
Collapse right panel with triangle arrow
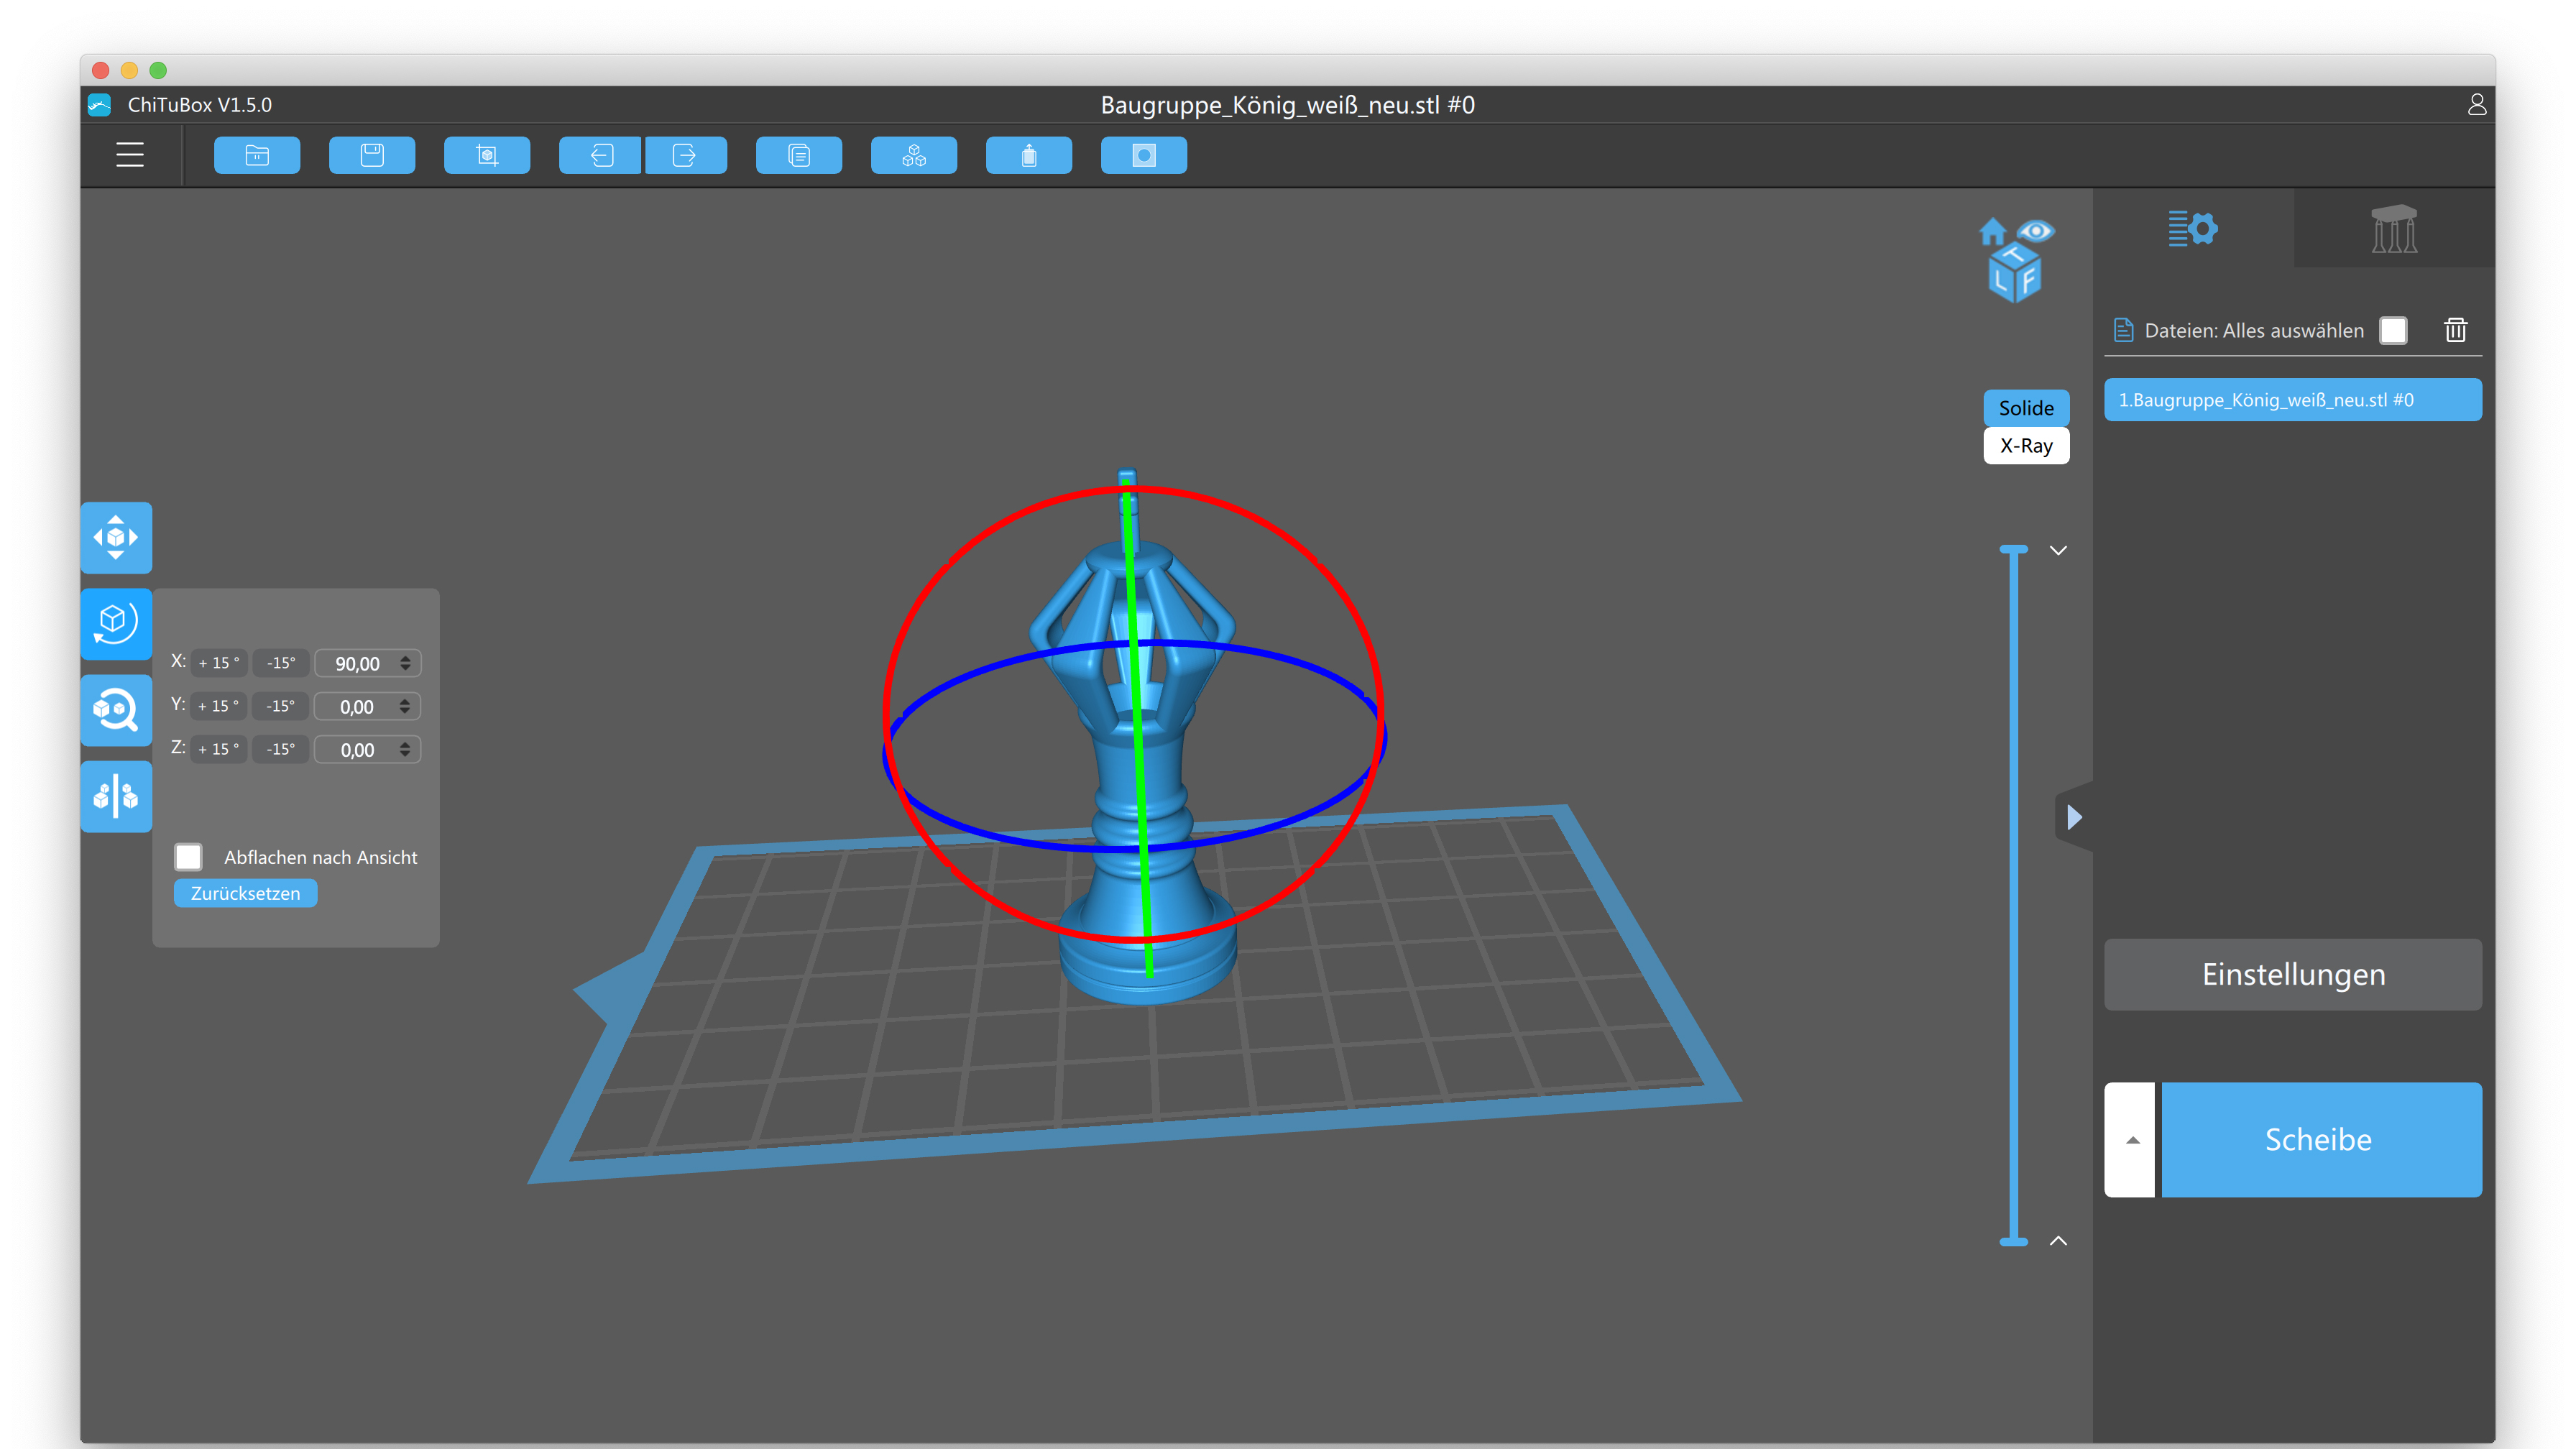tap(2074, 817)
